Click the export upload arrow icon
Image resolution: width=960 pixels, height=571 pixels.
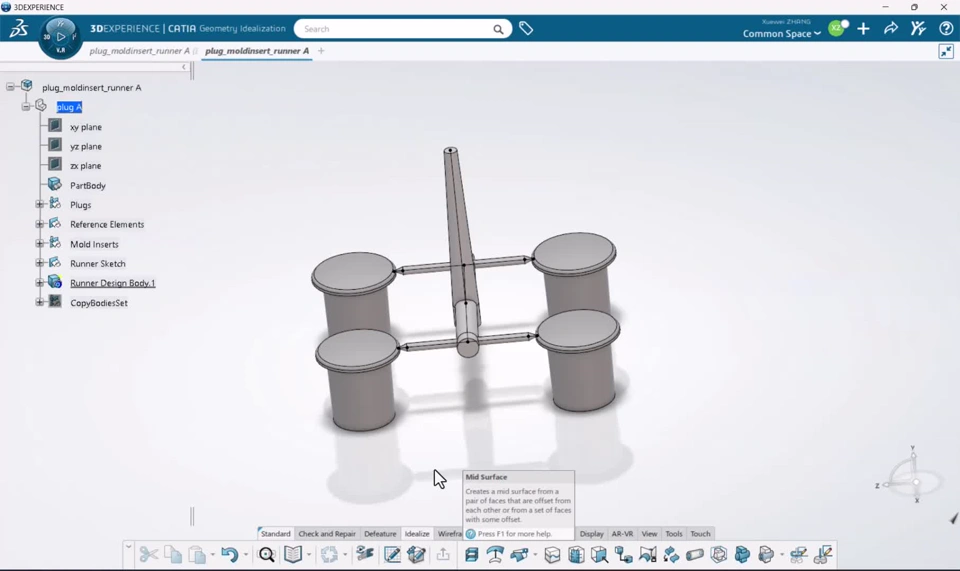pos(443,554)
